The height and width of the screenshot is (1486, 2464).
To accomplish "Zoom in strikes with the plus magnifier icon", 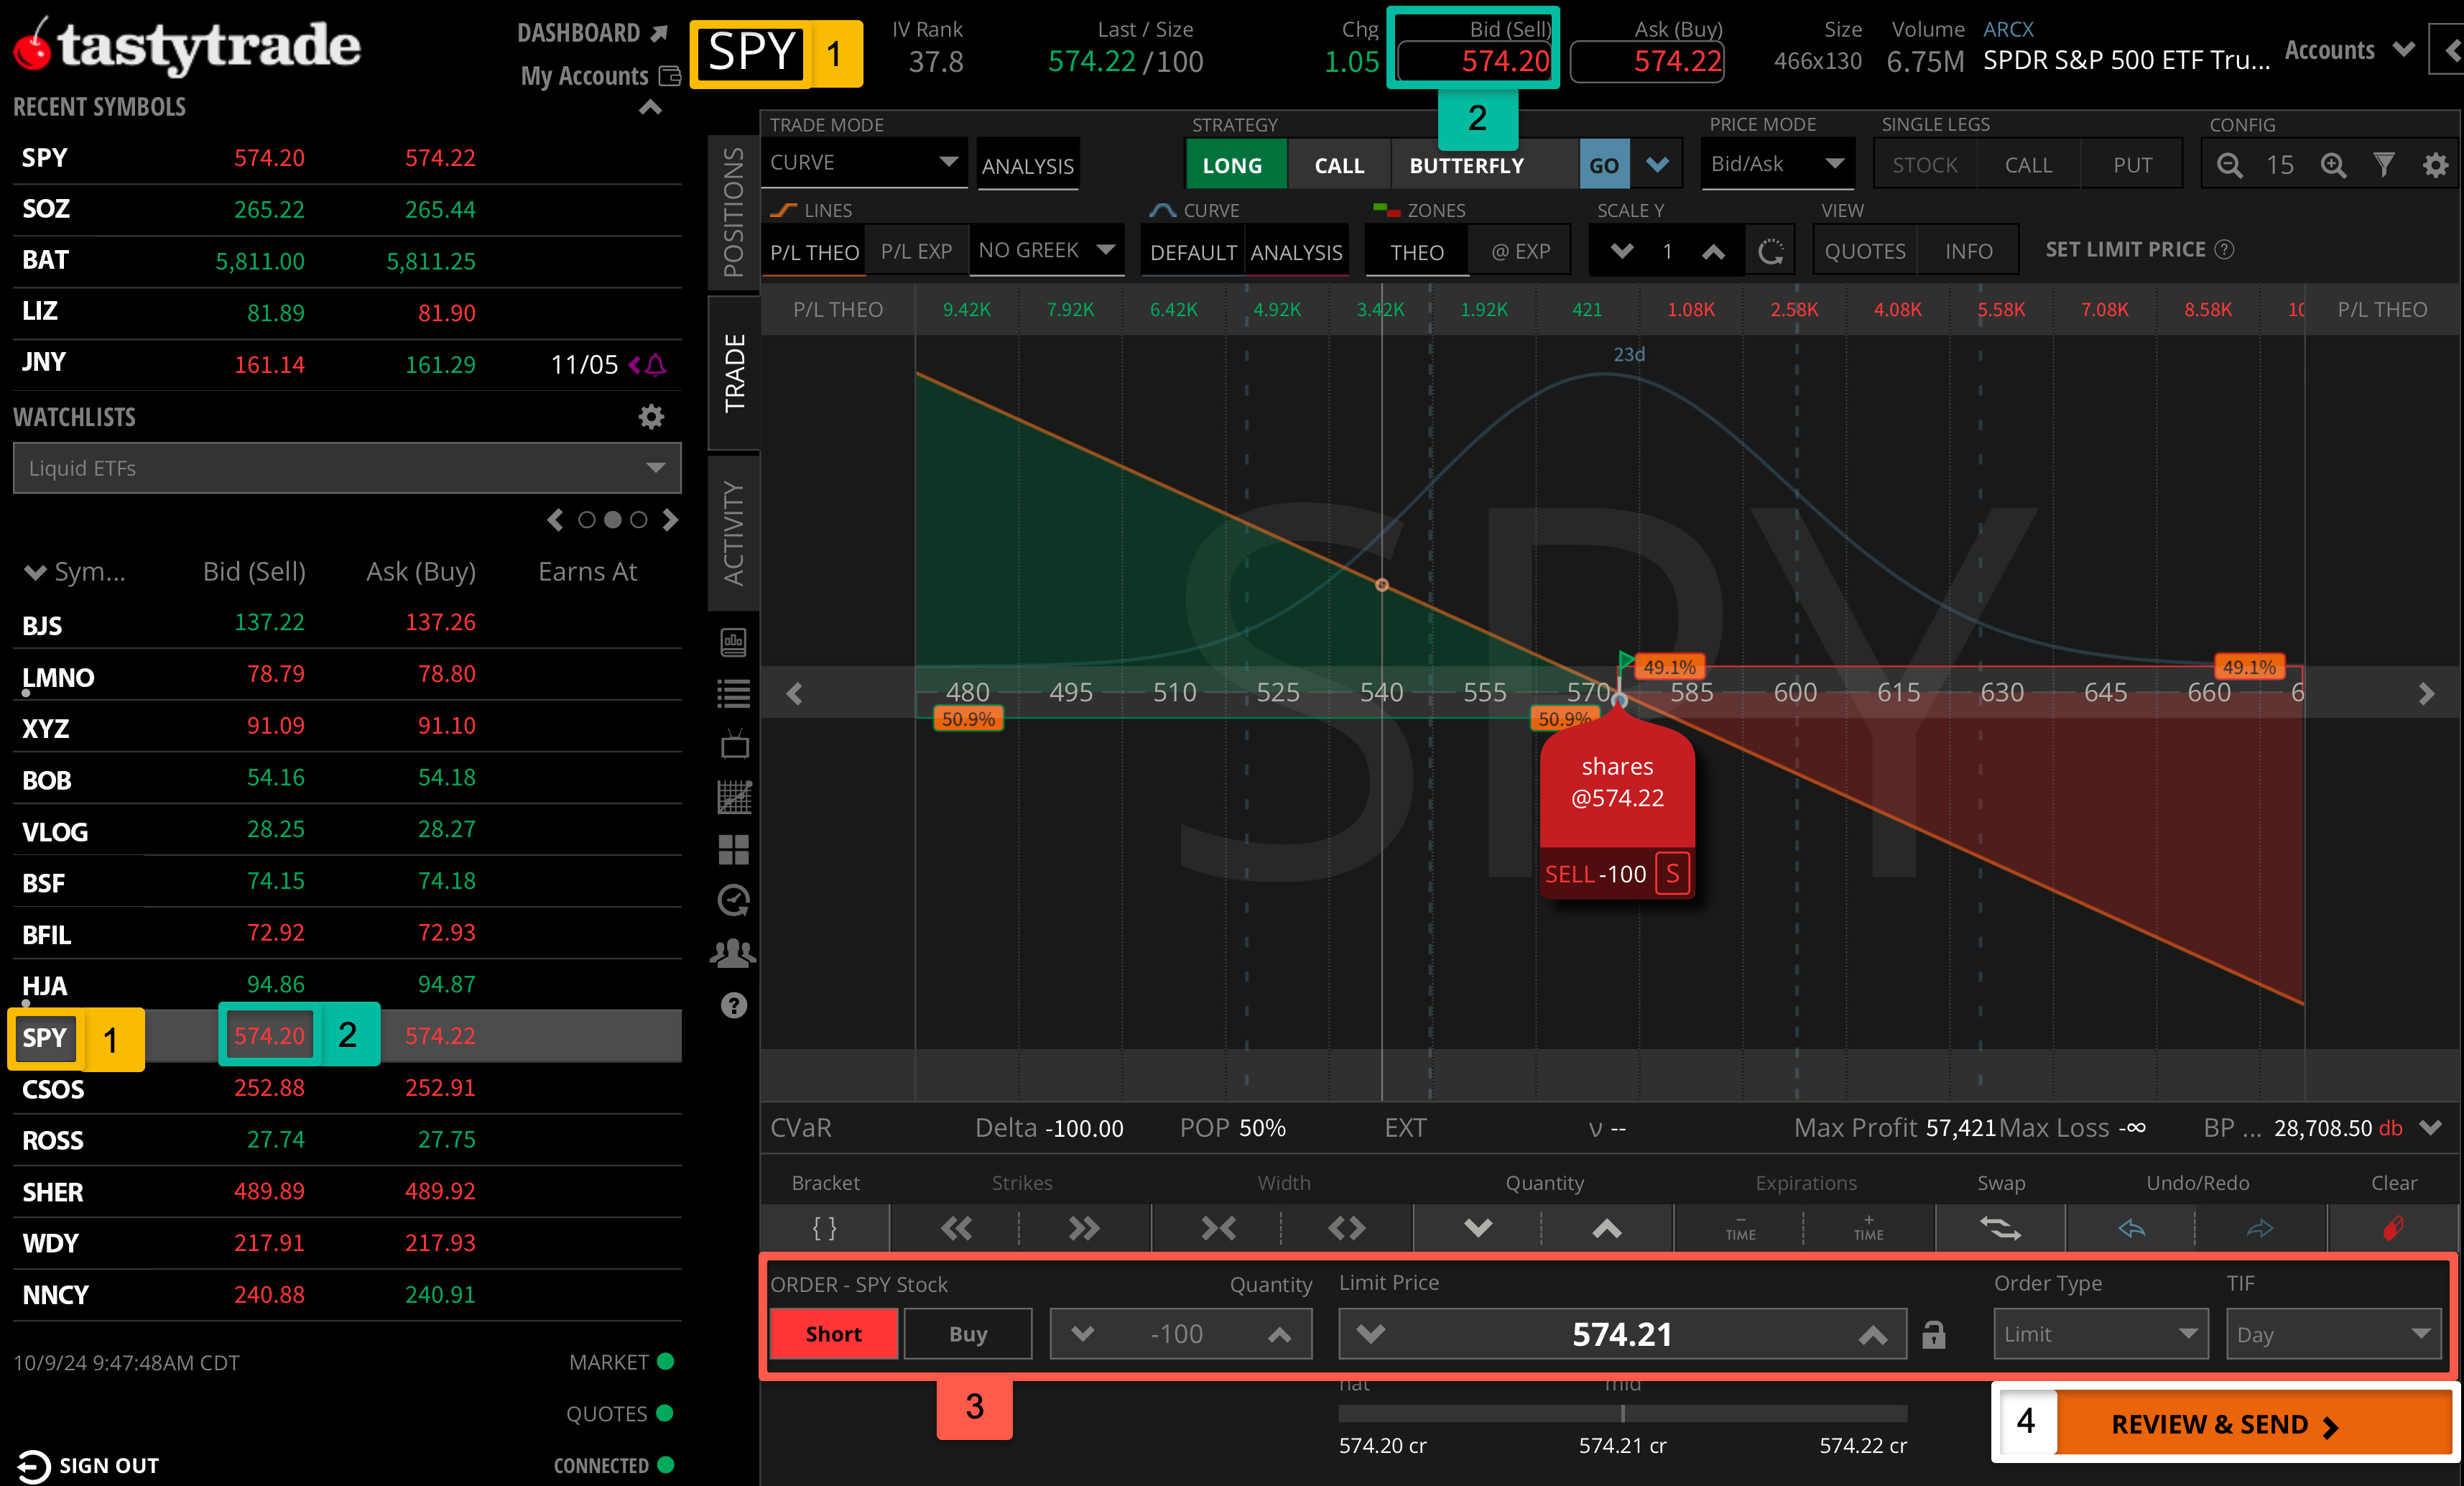I will (2333, 164).
